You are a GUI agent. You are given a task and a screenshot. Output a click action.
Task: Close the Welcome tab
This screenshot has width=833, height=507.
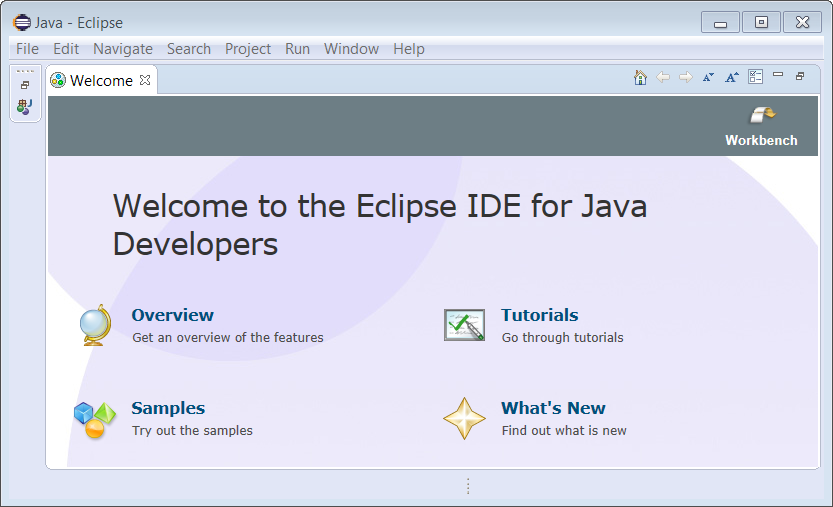pos(145,80)
